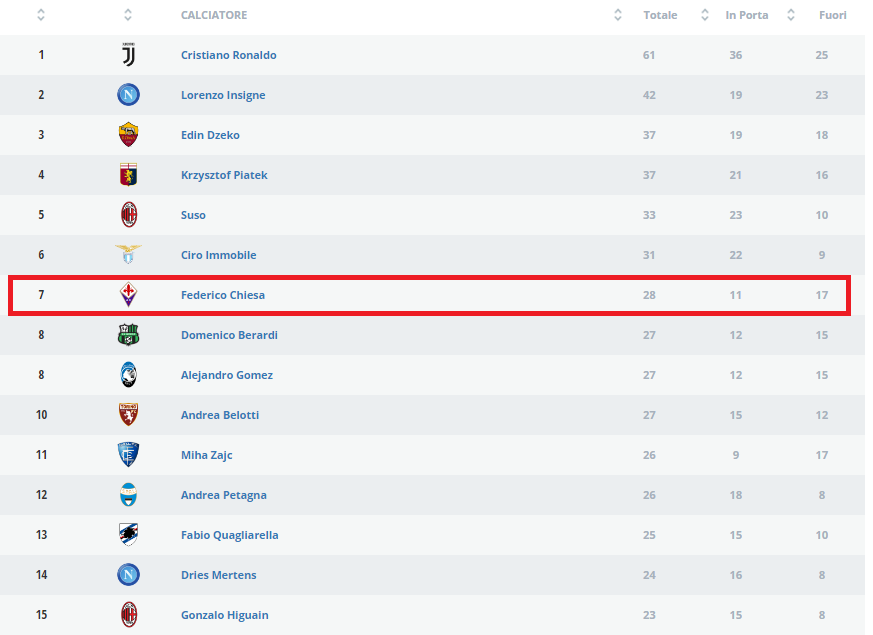Click the Empoli crest next to Miha Zajc
873x635 pixels.
(x=129, y=455)
